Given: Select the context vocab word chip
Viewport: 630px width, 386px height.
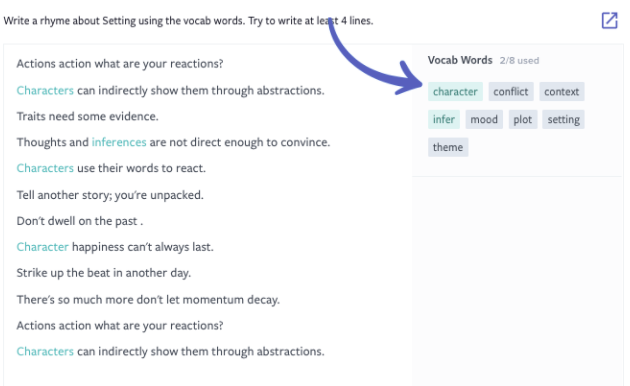Looking at the screenshot, I should coord(561,92).
